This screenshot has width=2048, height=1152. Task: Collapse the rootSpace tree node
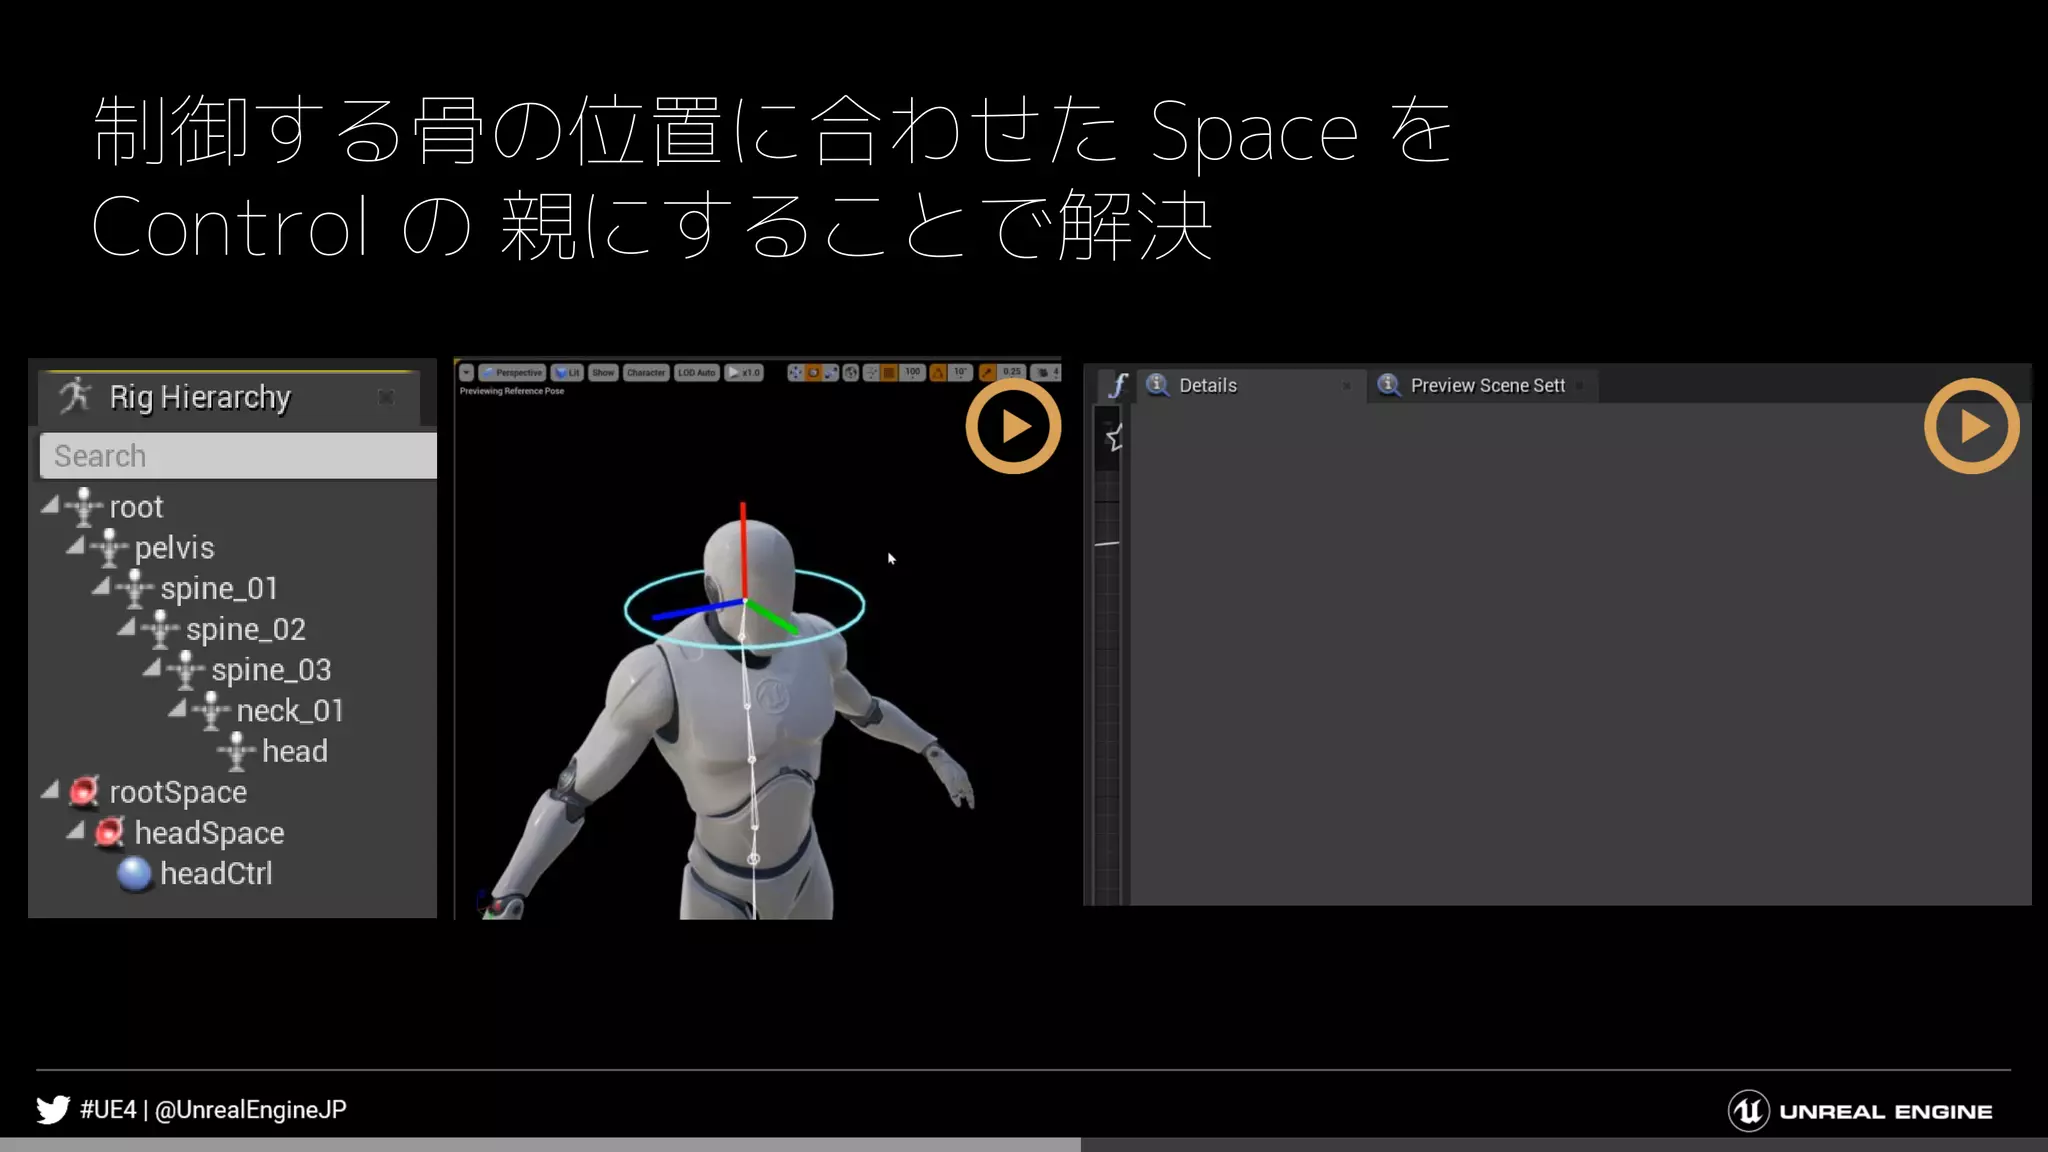pos(50,790)
